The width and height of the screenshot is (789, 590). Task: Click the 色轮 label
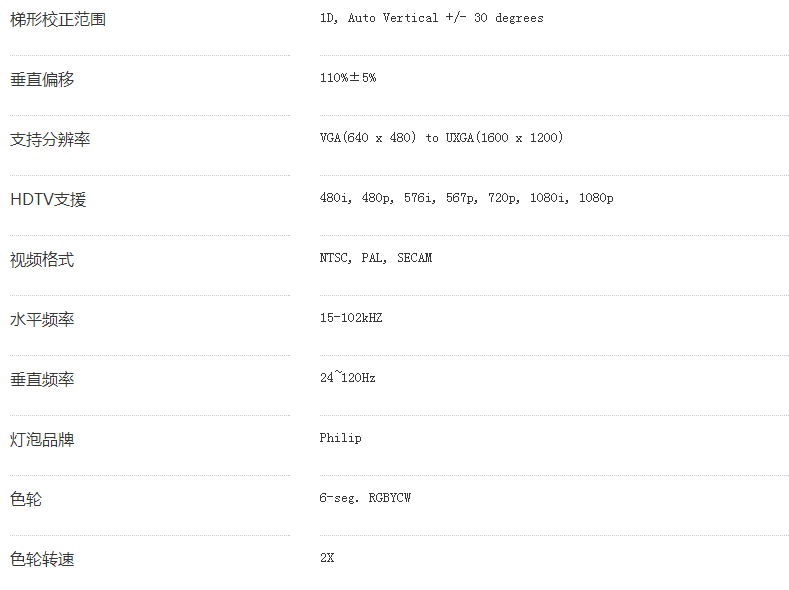(x=26, y=499)
